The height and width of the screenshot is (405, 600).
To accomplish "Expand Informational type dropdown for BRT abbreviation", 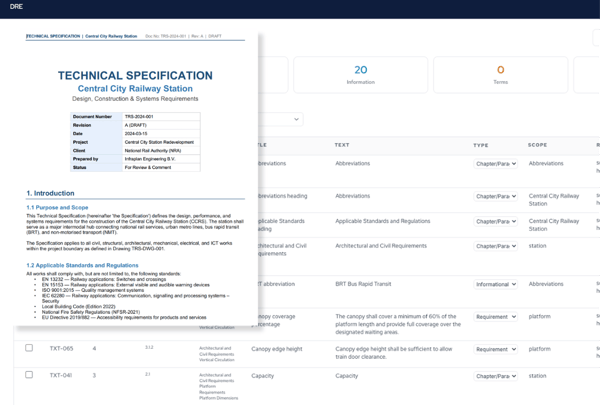I will (x=495, y=284).
